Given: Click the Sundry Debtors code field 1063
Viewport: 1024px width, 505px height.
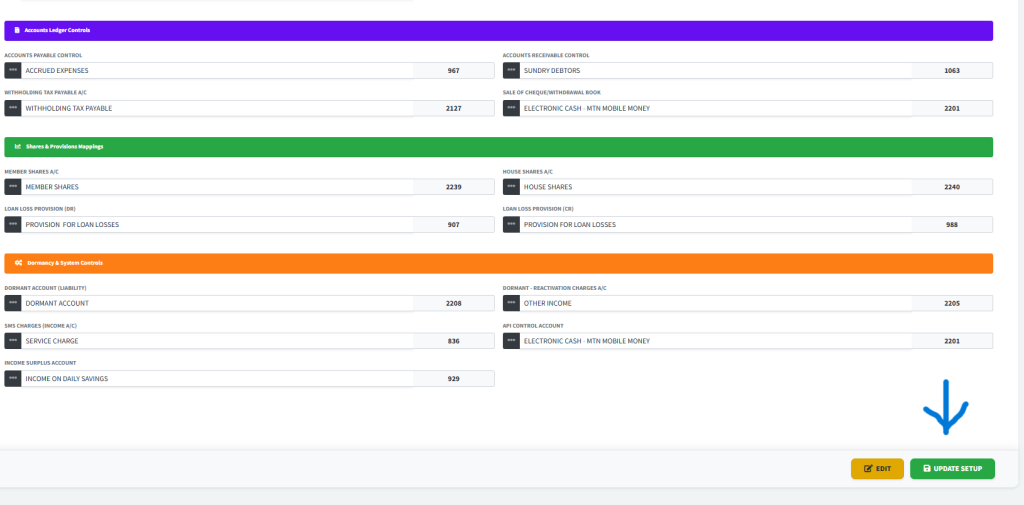Looking at the screenshot, I should point(951,71).
